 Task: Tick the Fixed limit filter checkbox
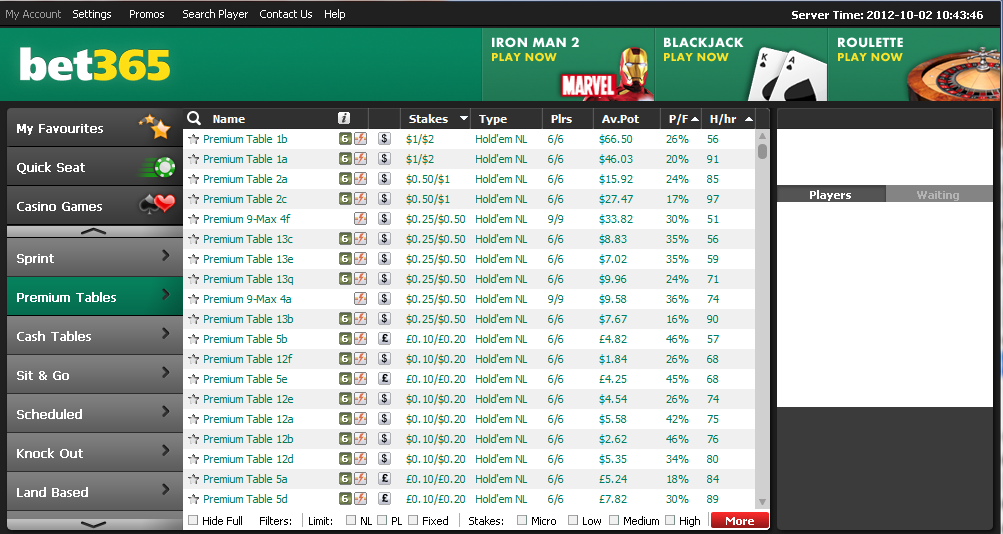coord(413,520)
